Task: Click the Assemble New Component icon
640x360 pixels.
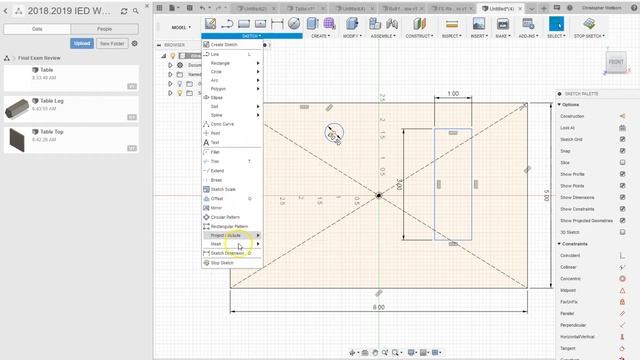Action: [375, 24]
